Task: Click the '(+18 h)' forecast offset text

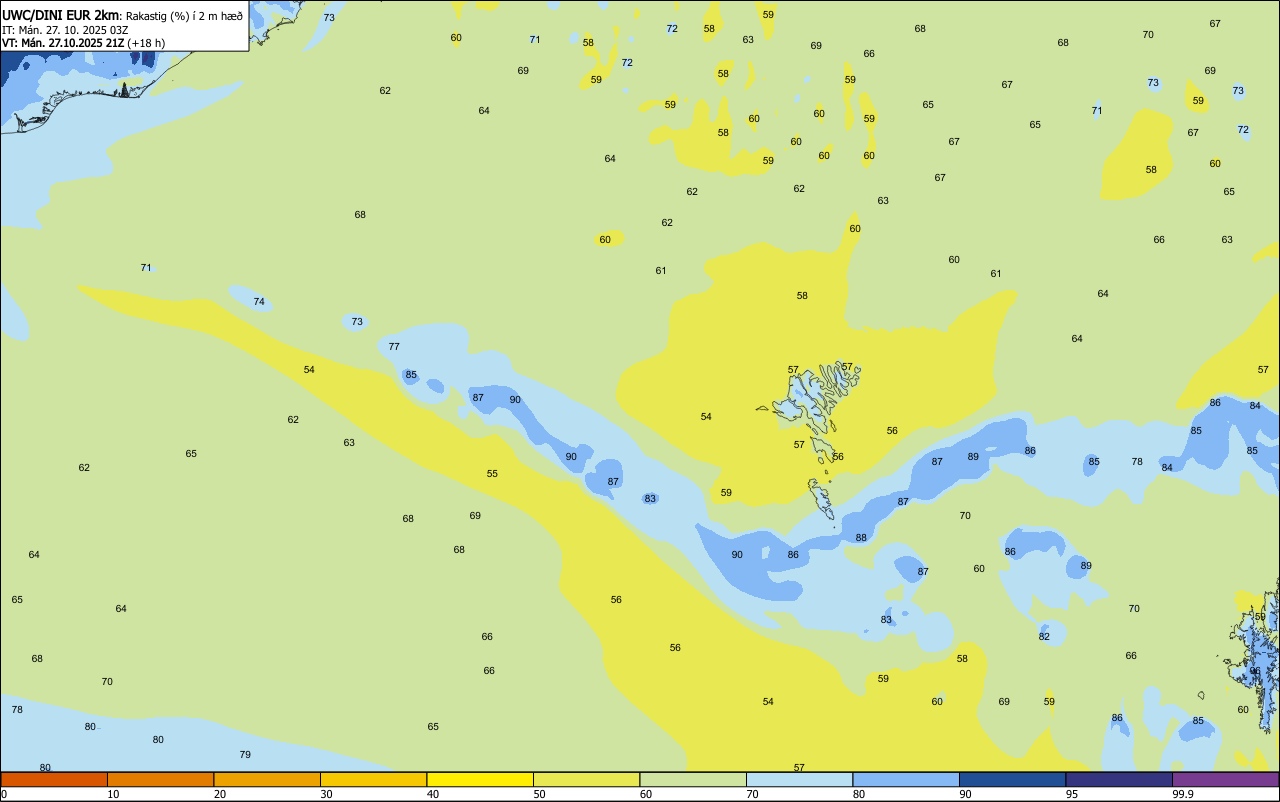Action: coord(146,43)
